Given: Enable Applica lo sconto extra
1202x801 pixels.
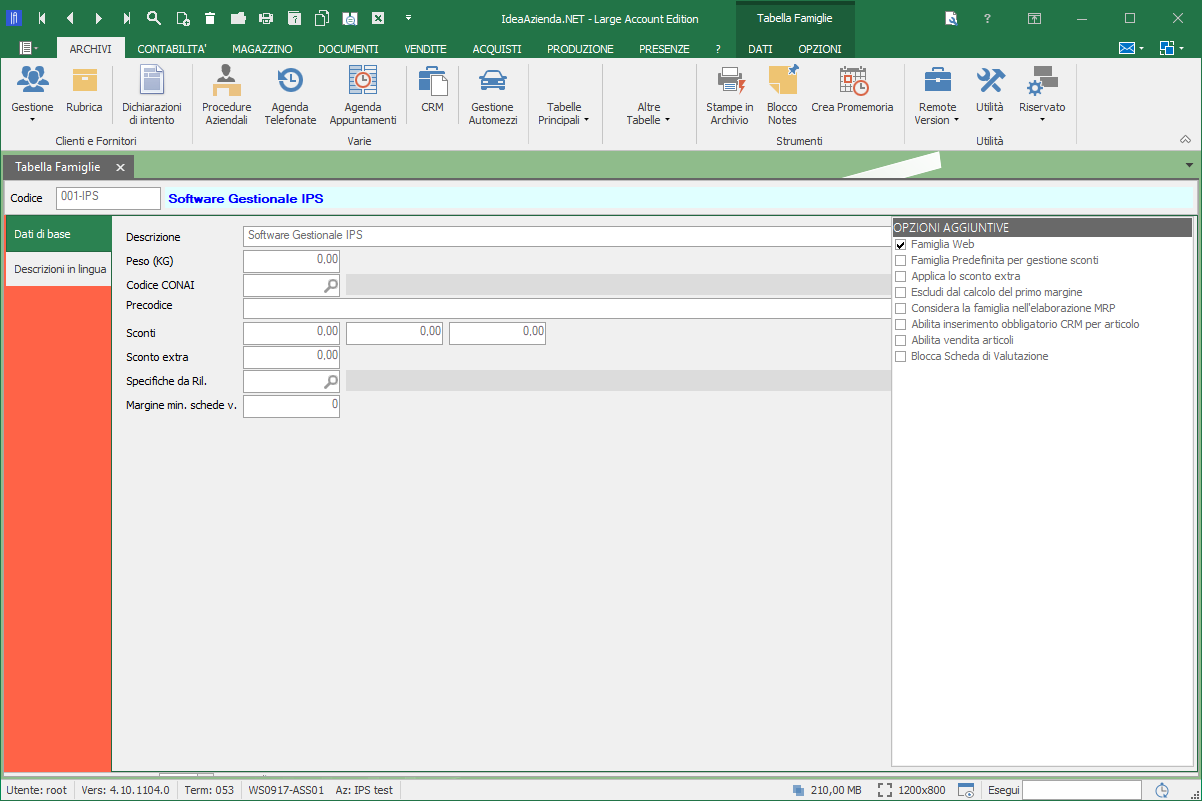Looking at the screenshot, I should pos(901,276).
